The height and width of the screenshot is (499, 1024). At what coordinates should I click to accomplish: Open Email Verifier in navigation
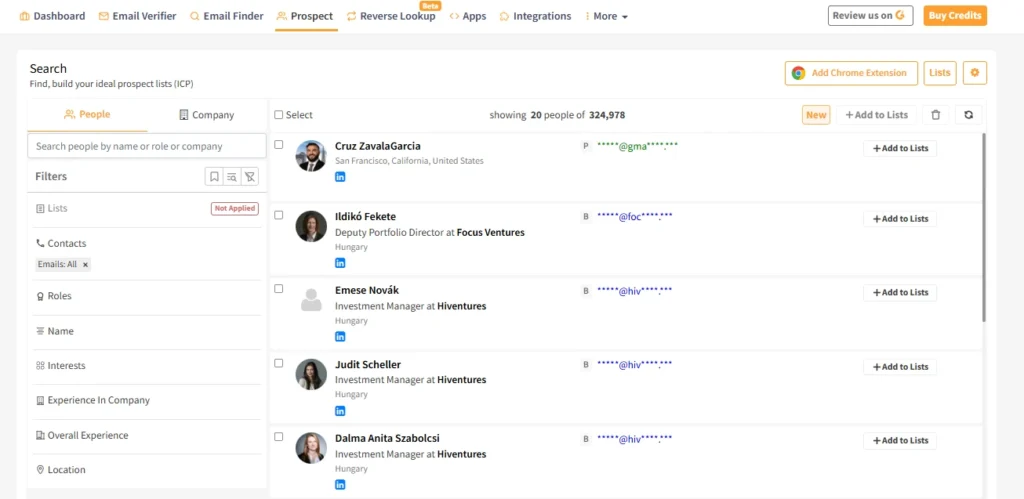click(137, 16)
